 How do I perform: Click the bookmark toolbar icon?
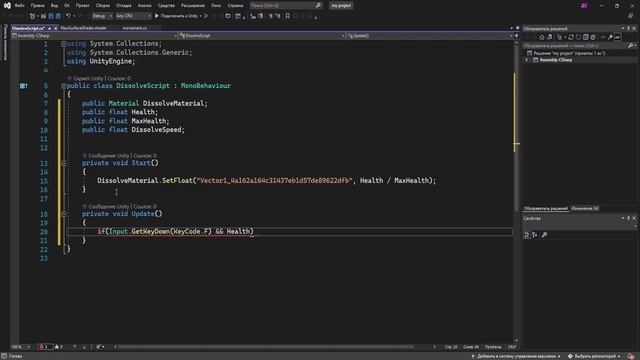(287, 16)
